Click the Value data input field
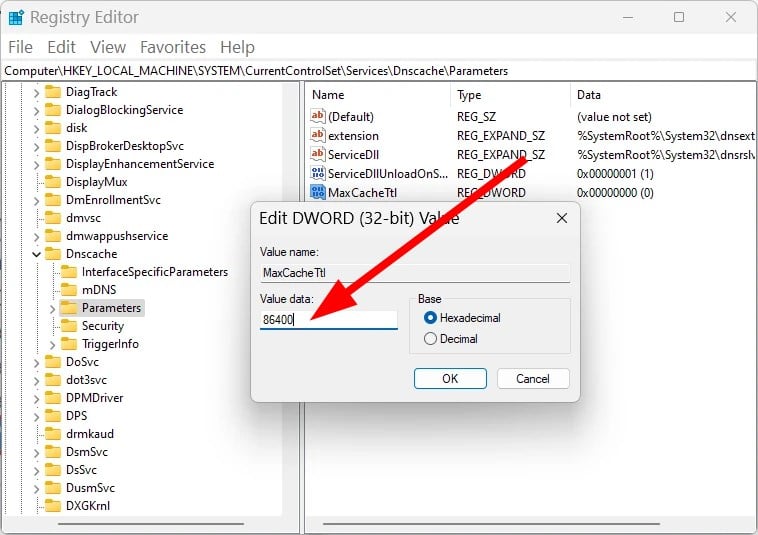The image size is (758, 535). coord(329,319)
